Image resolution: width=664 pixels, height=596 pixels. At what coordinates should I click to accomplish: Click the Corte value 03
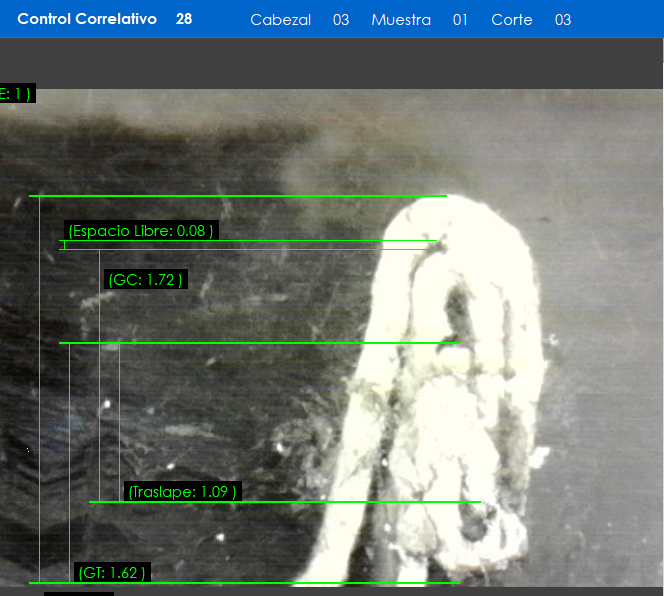[563, 20]
